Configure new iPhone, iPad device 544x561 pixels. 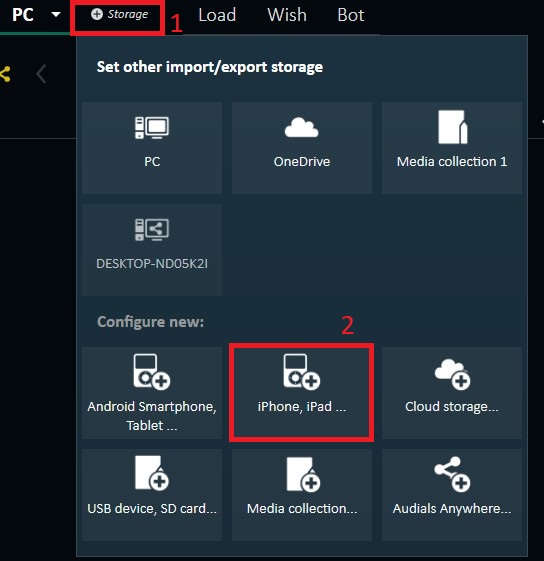(x=302, y=392)
